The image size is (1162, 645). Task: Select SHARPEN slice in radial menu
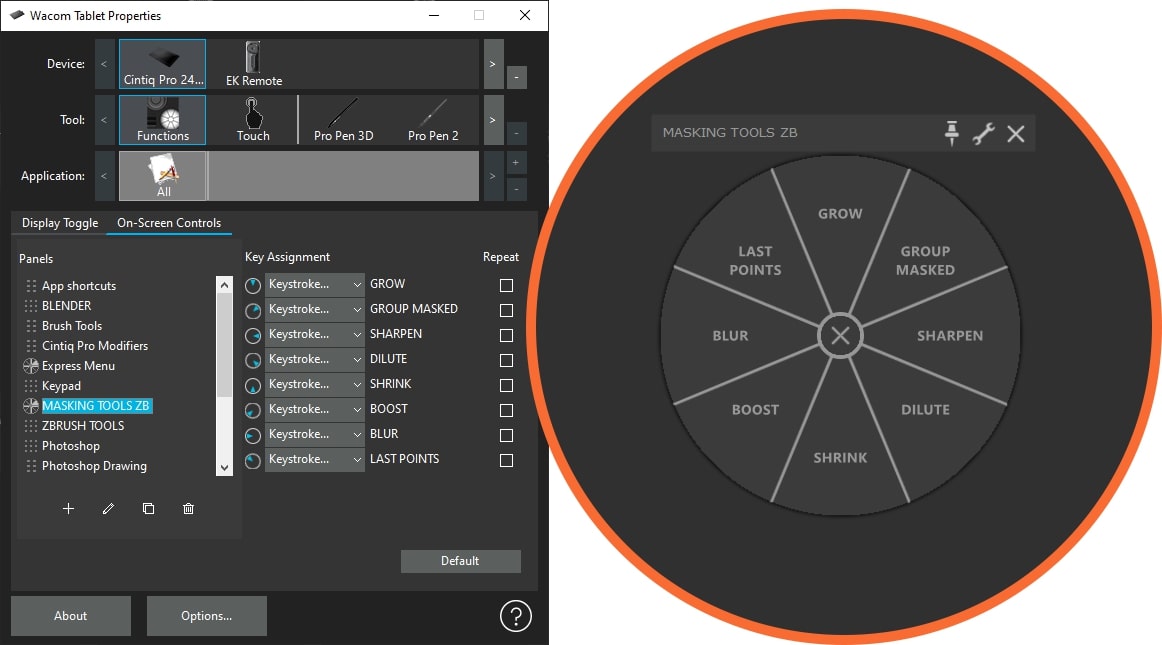950,336
